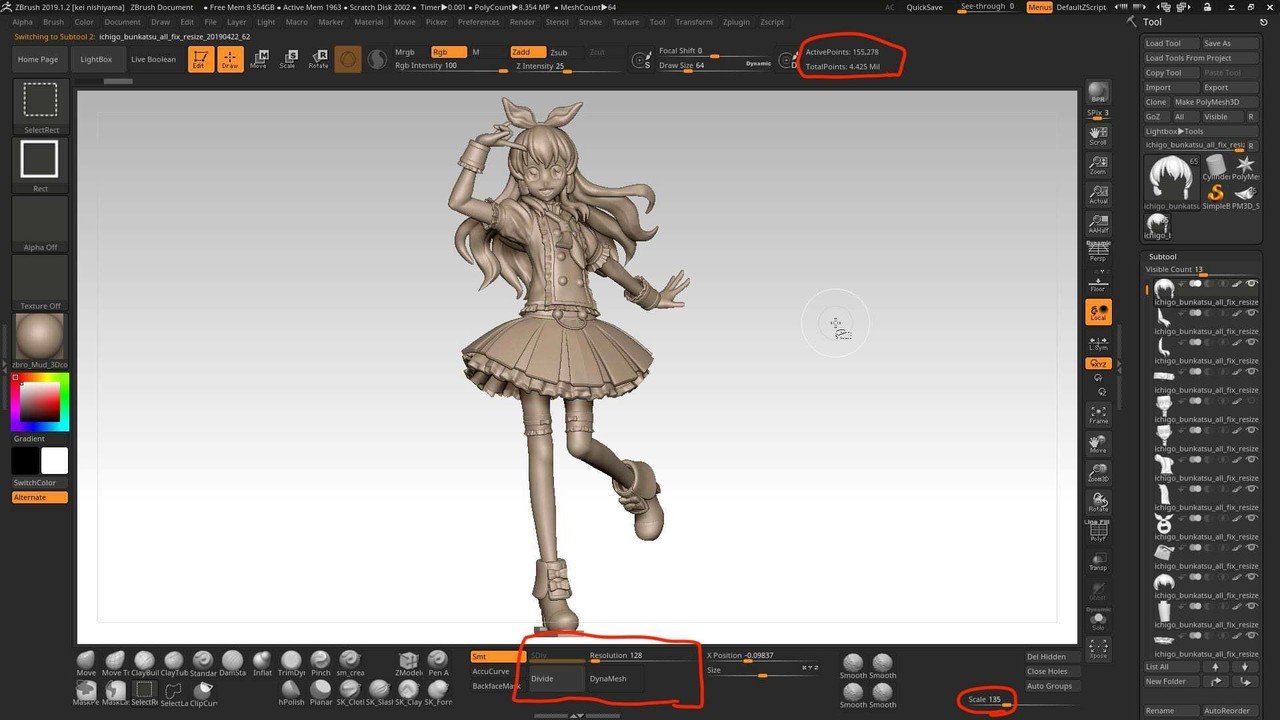Toggle Floor grid visibility
The width and height of the screenshot is (1280, 720).
(1098, 283)
